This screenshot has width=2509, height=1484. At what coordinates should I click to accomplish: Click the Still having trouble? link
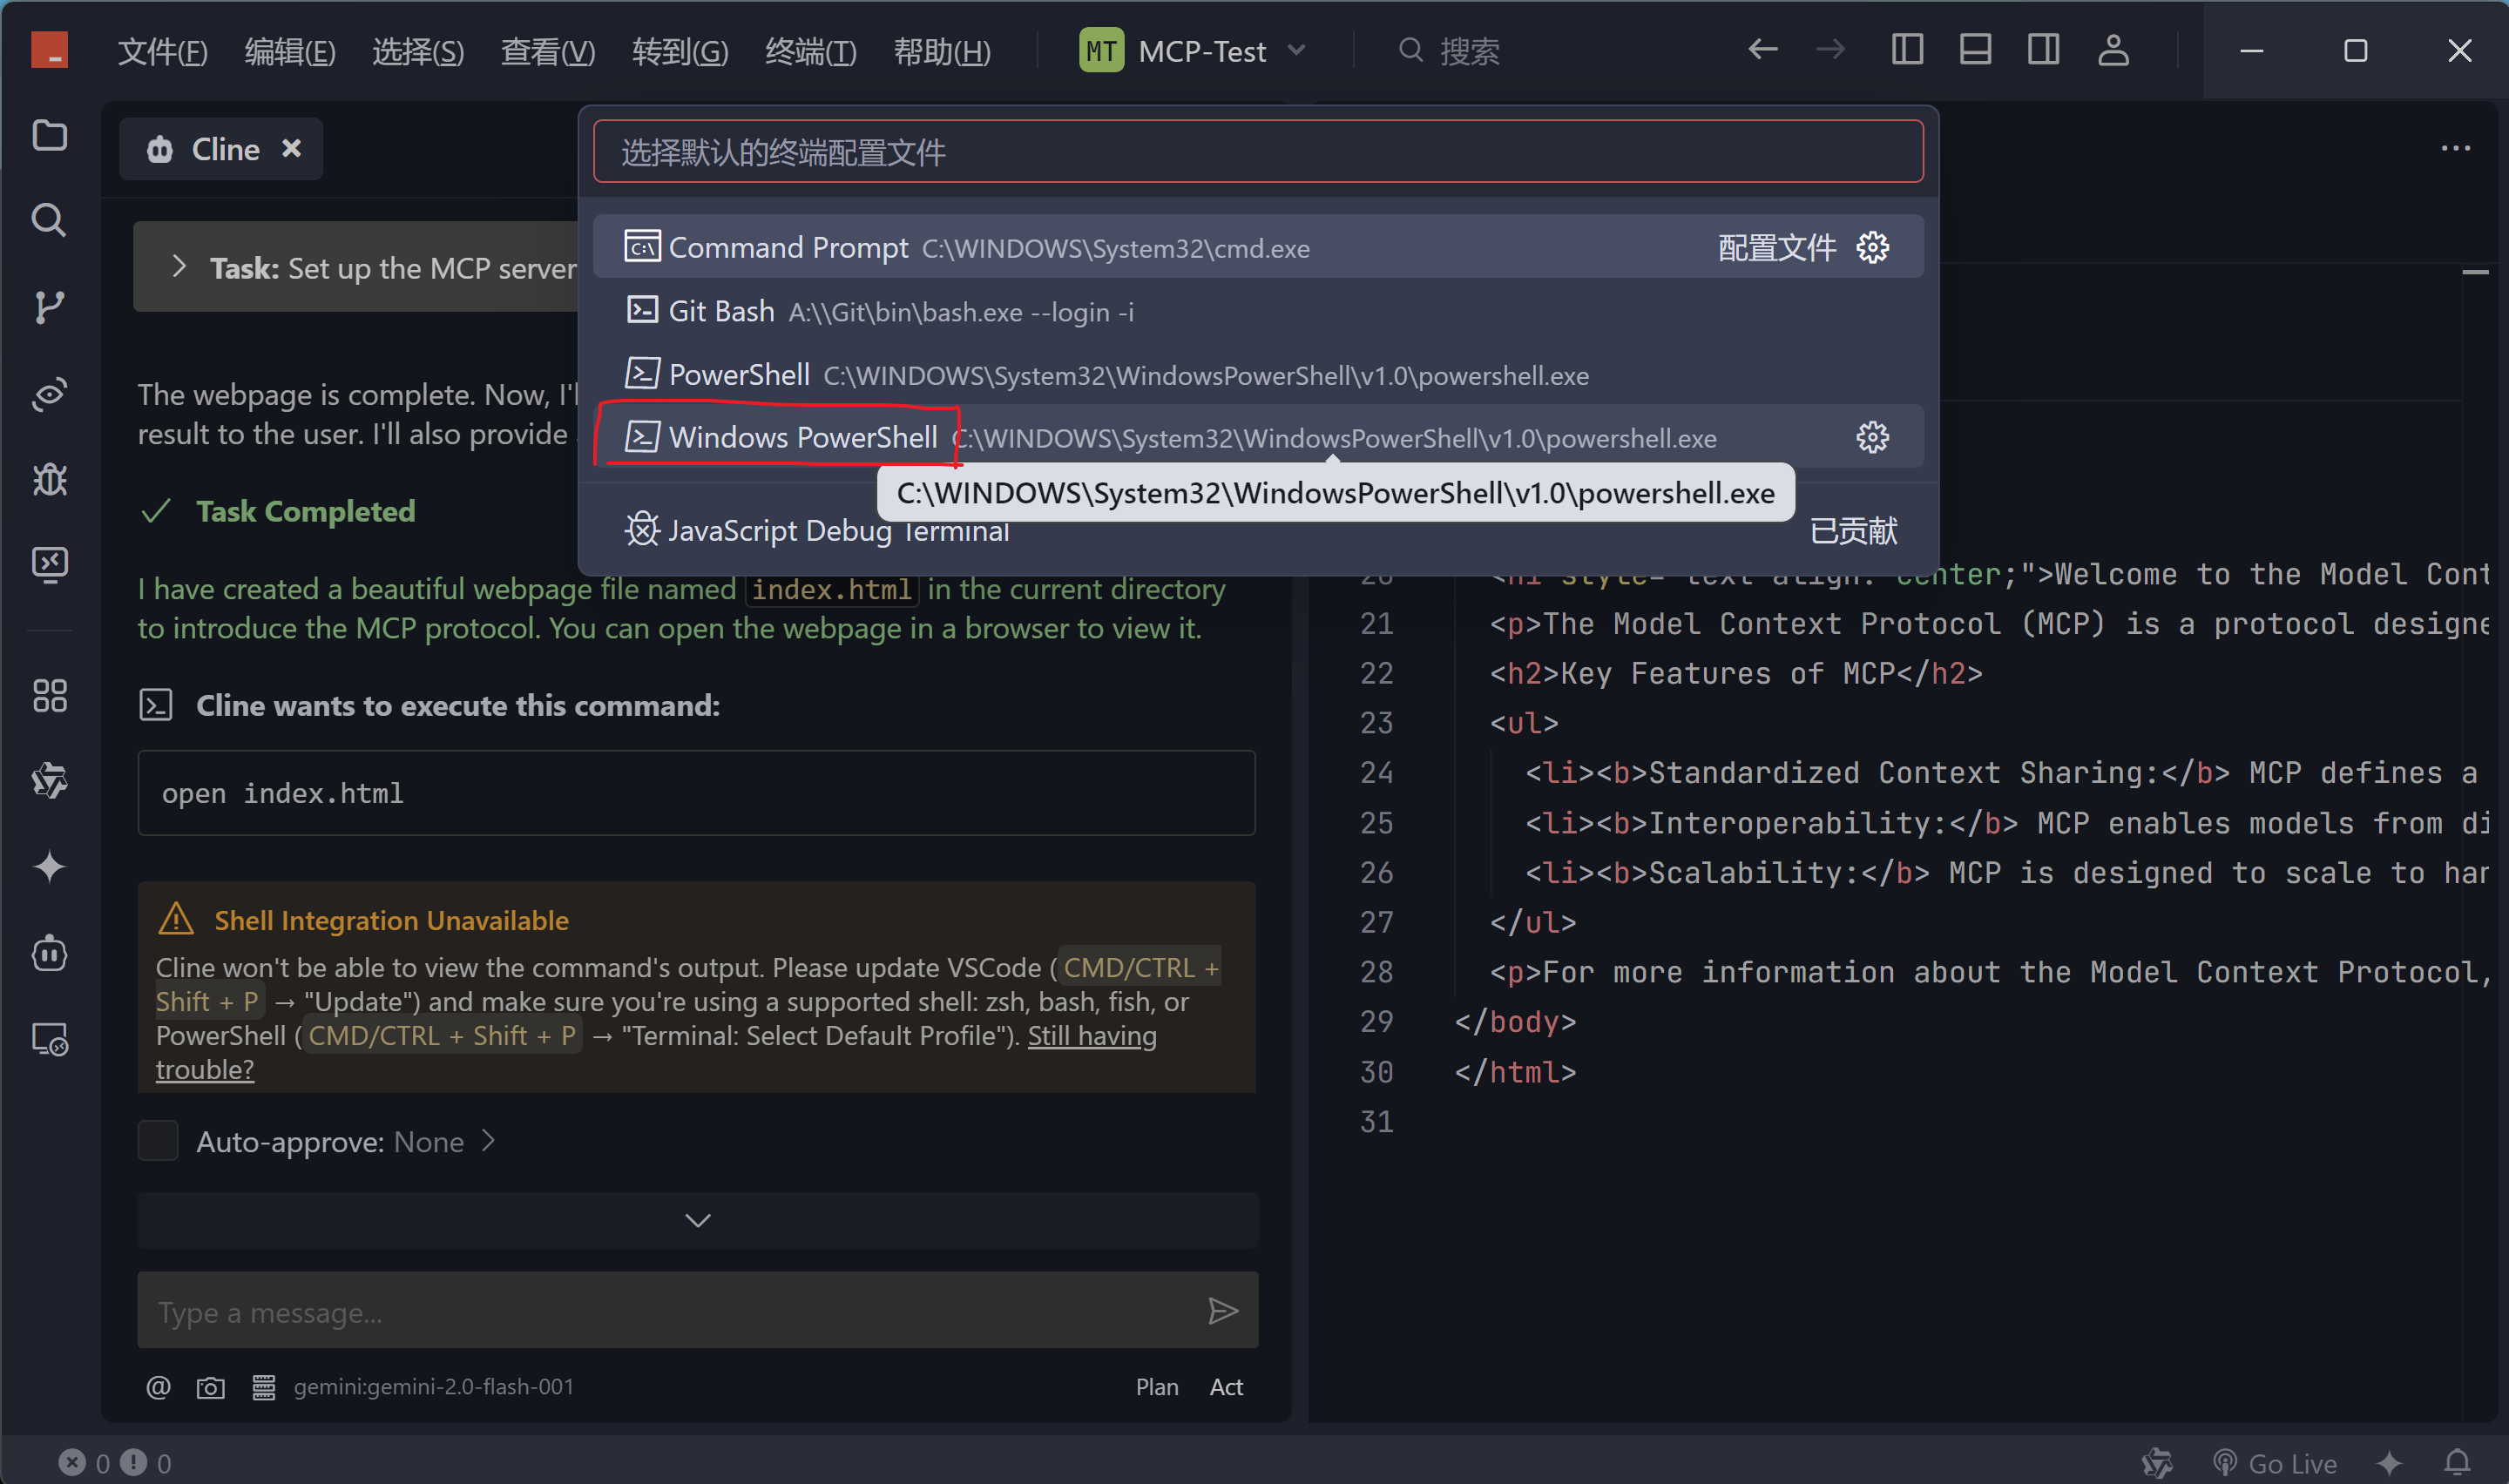pos(1091,1036)
